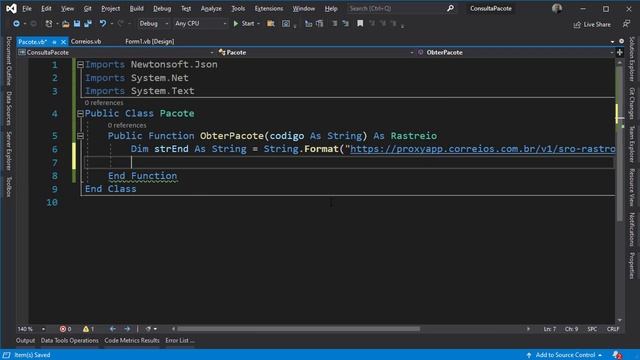
Task: Open the Debug configuration dropdown
Action: 153,24
